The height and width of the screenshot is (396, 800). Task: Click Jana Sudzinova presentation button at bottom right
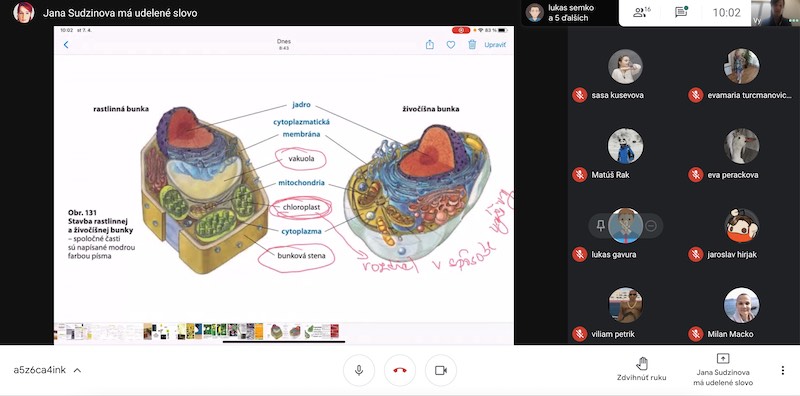(x=723, y=370)
